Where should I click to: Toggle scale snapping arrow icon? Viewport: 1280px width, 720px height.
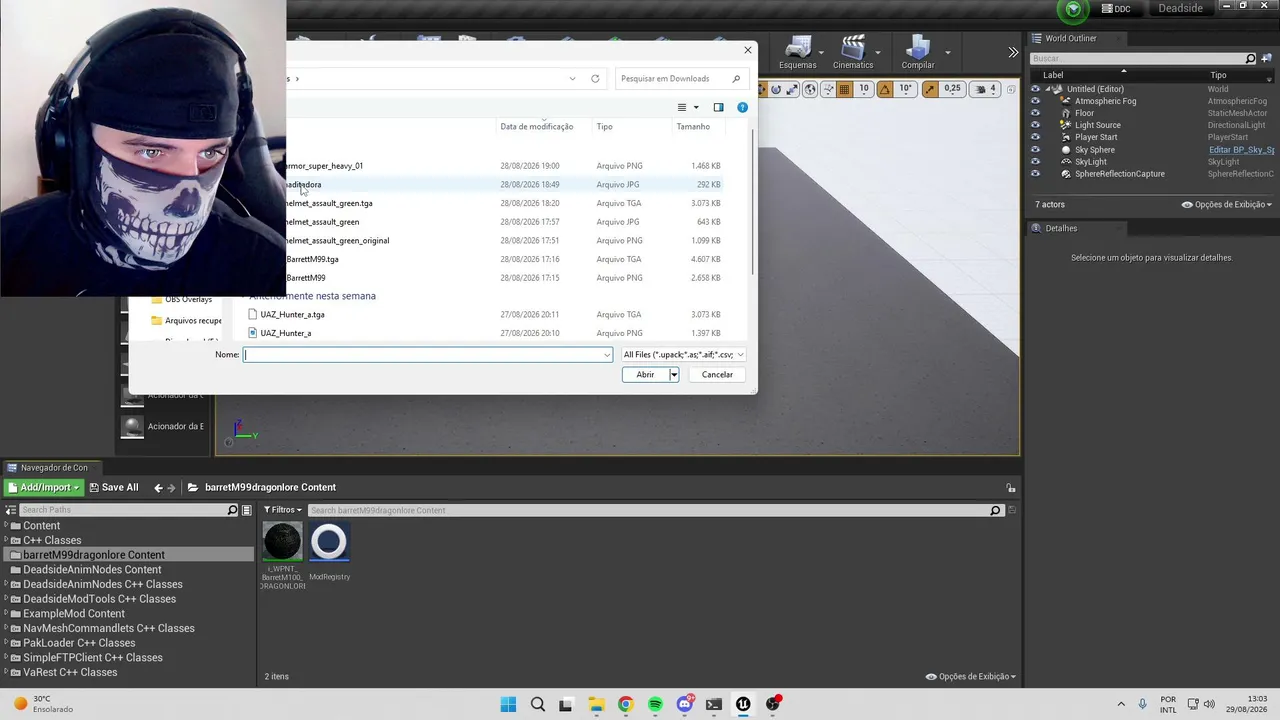pyautogui.click(x=930, y=89)
